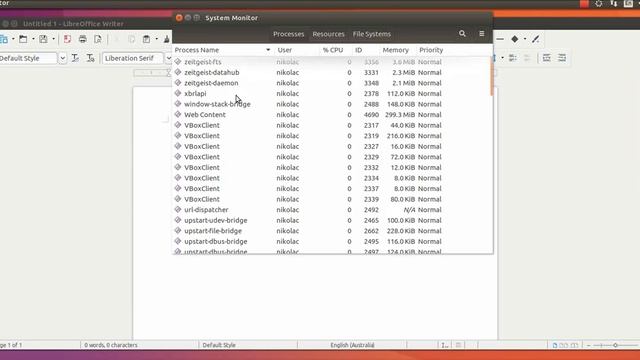This screenshot has height=360, width=640.
Task: Expand the Default Style paragraph style dropdown
Action: tap(62, 58)
